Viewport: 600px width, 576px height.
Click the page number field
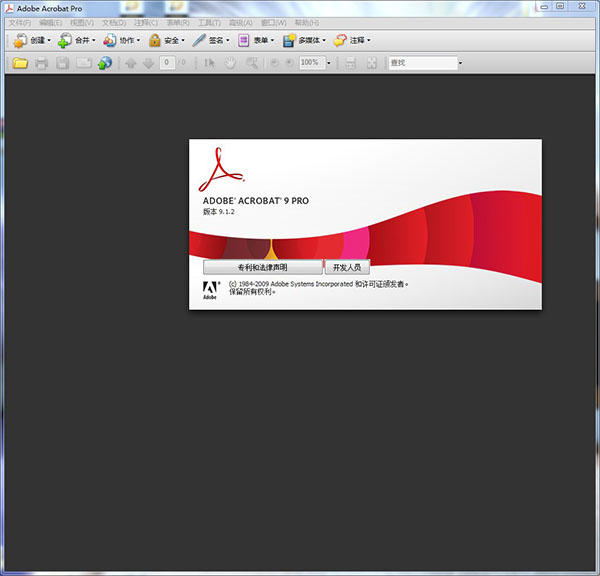click(167, 62)
